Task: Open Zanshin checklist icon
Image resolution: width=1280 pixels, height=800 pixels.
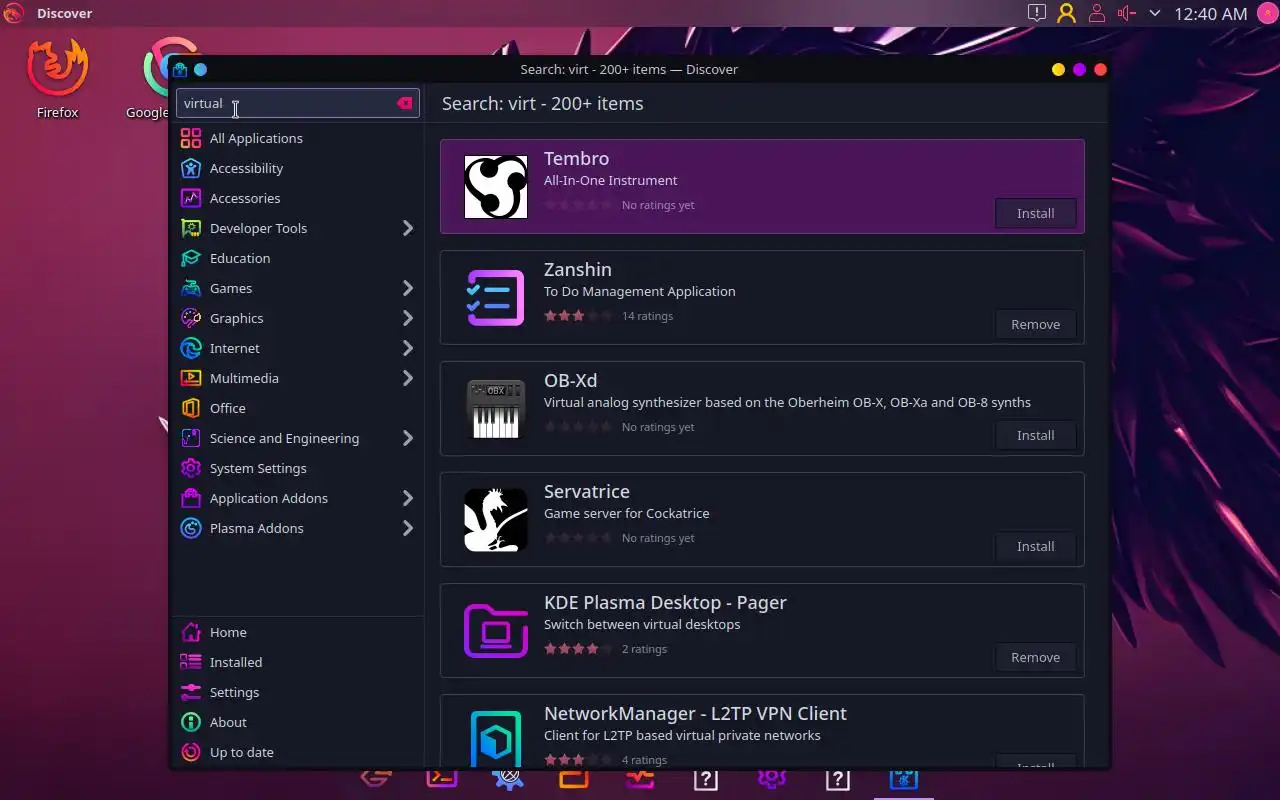Action: (x=496, y=297)
